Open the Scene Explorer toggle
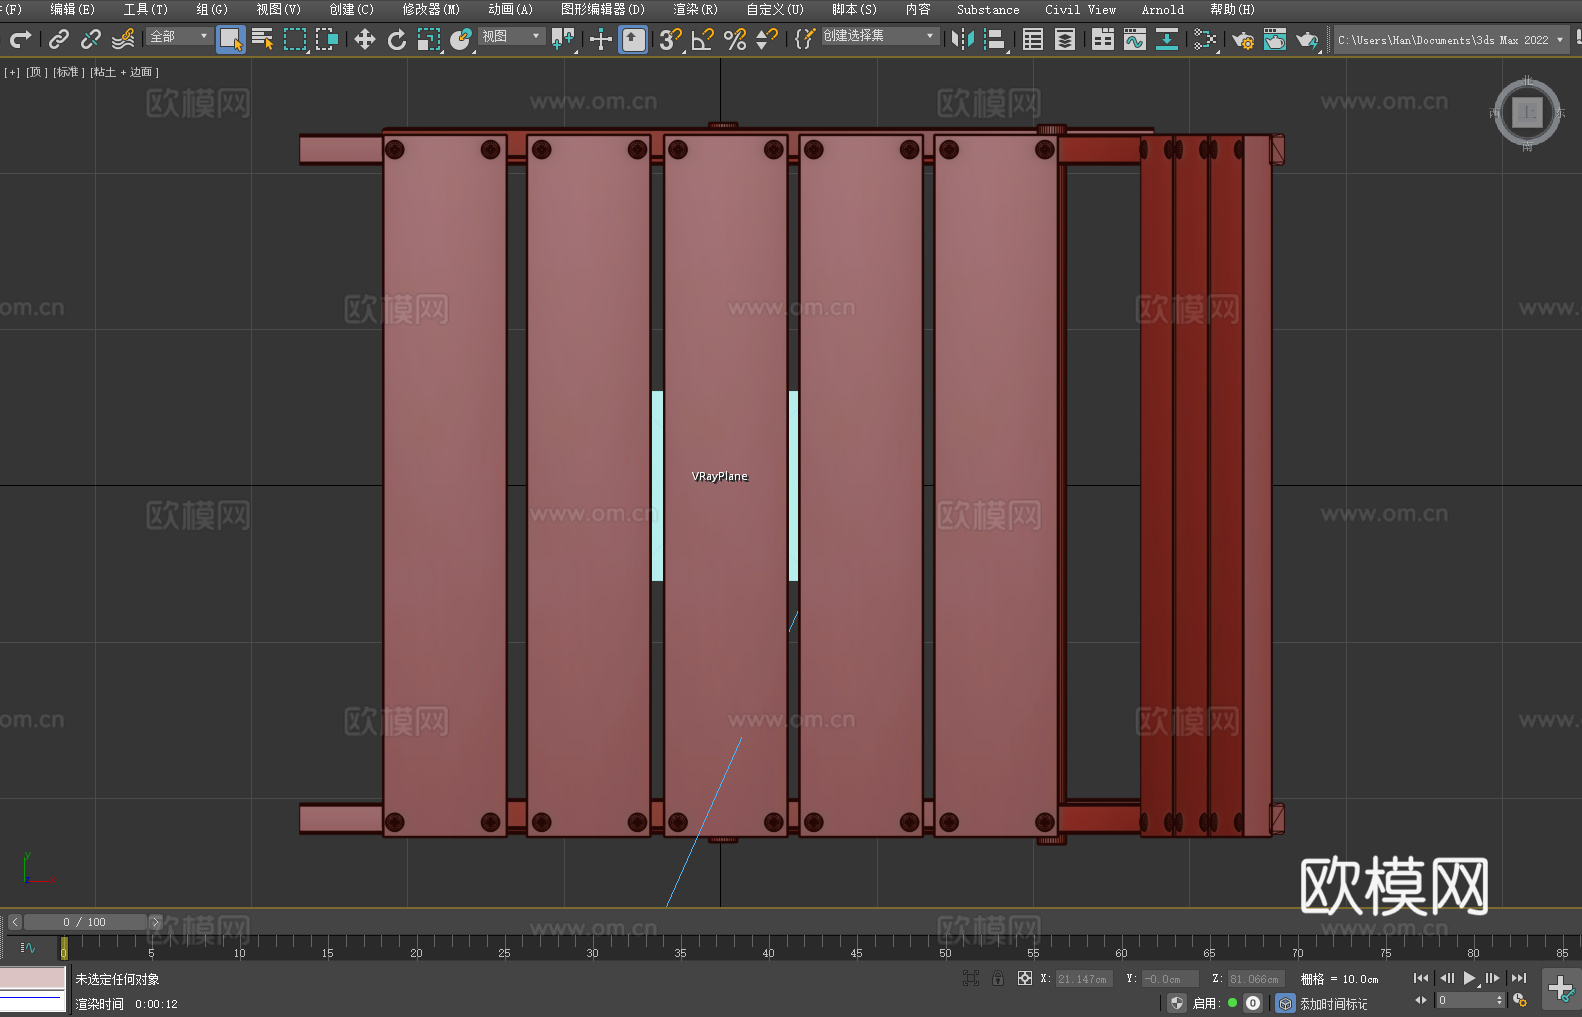This screenshot has width=1582, height=1017. (1033, 39)
